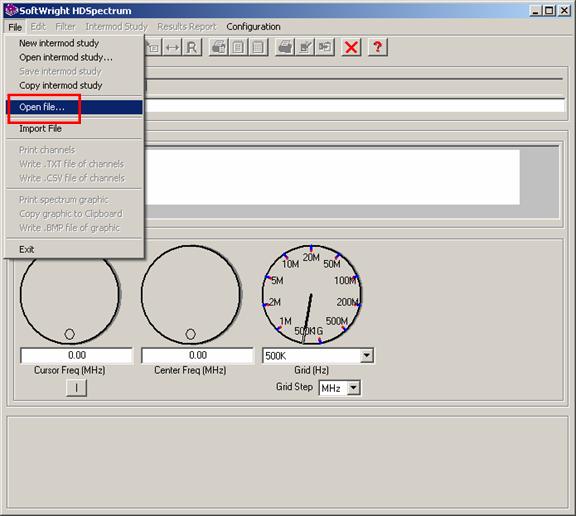Image resolution: width=576 pixels, height=516 pixels.
Task: Click Write .CSV file of channels
Action: 72,178
